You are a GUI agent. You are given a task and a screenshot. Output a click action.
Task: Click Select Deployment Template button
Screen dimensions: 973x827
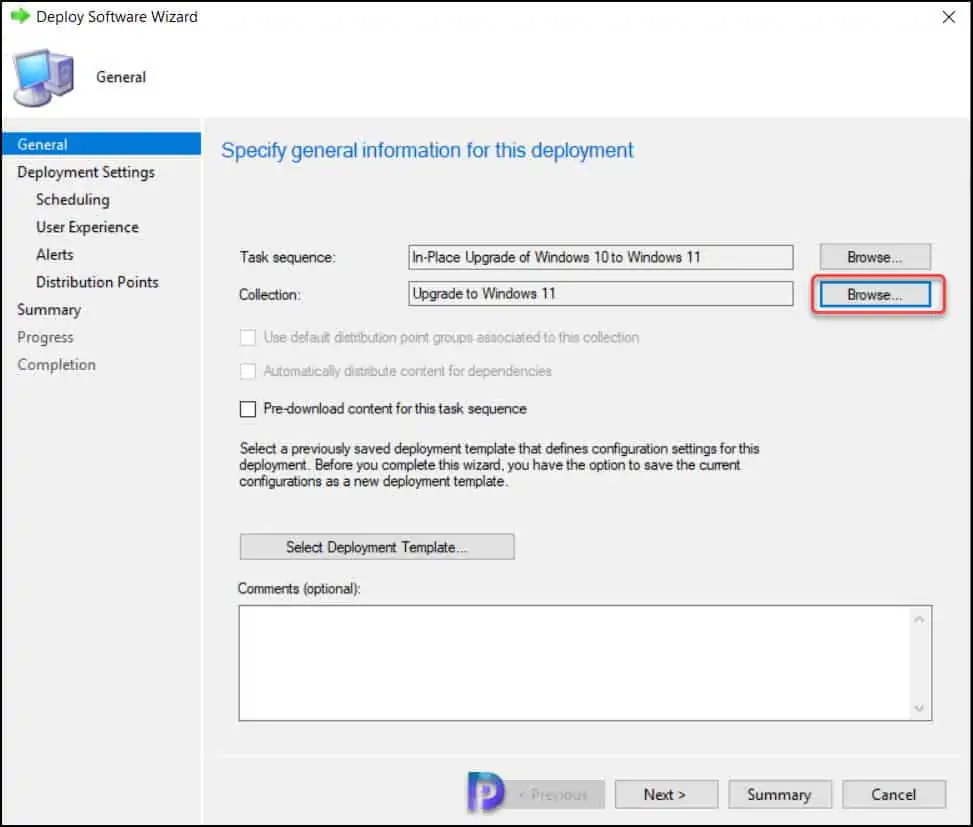coord(377,547)
